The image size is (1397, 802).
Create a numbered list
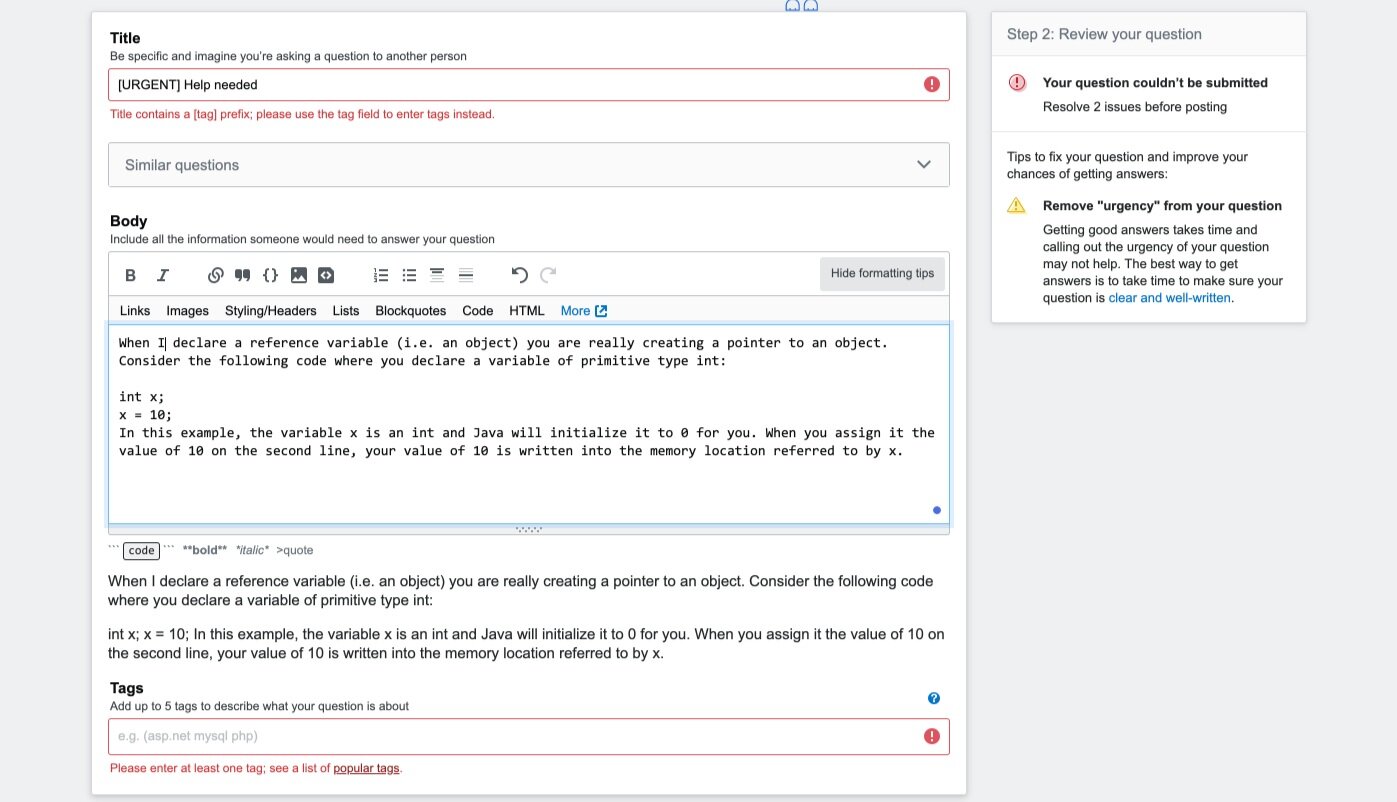381,275
